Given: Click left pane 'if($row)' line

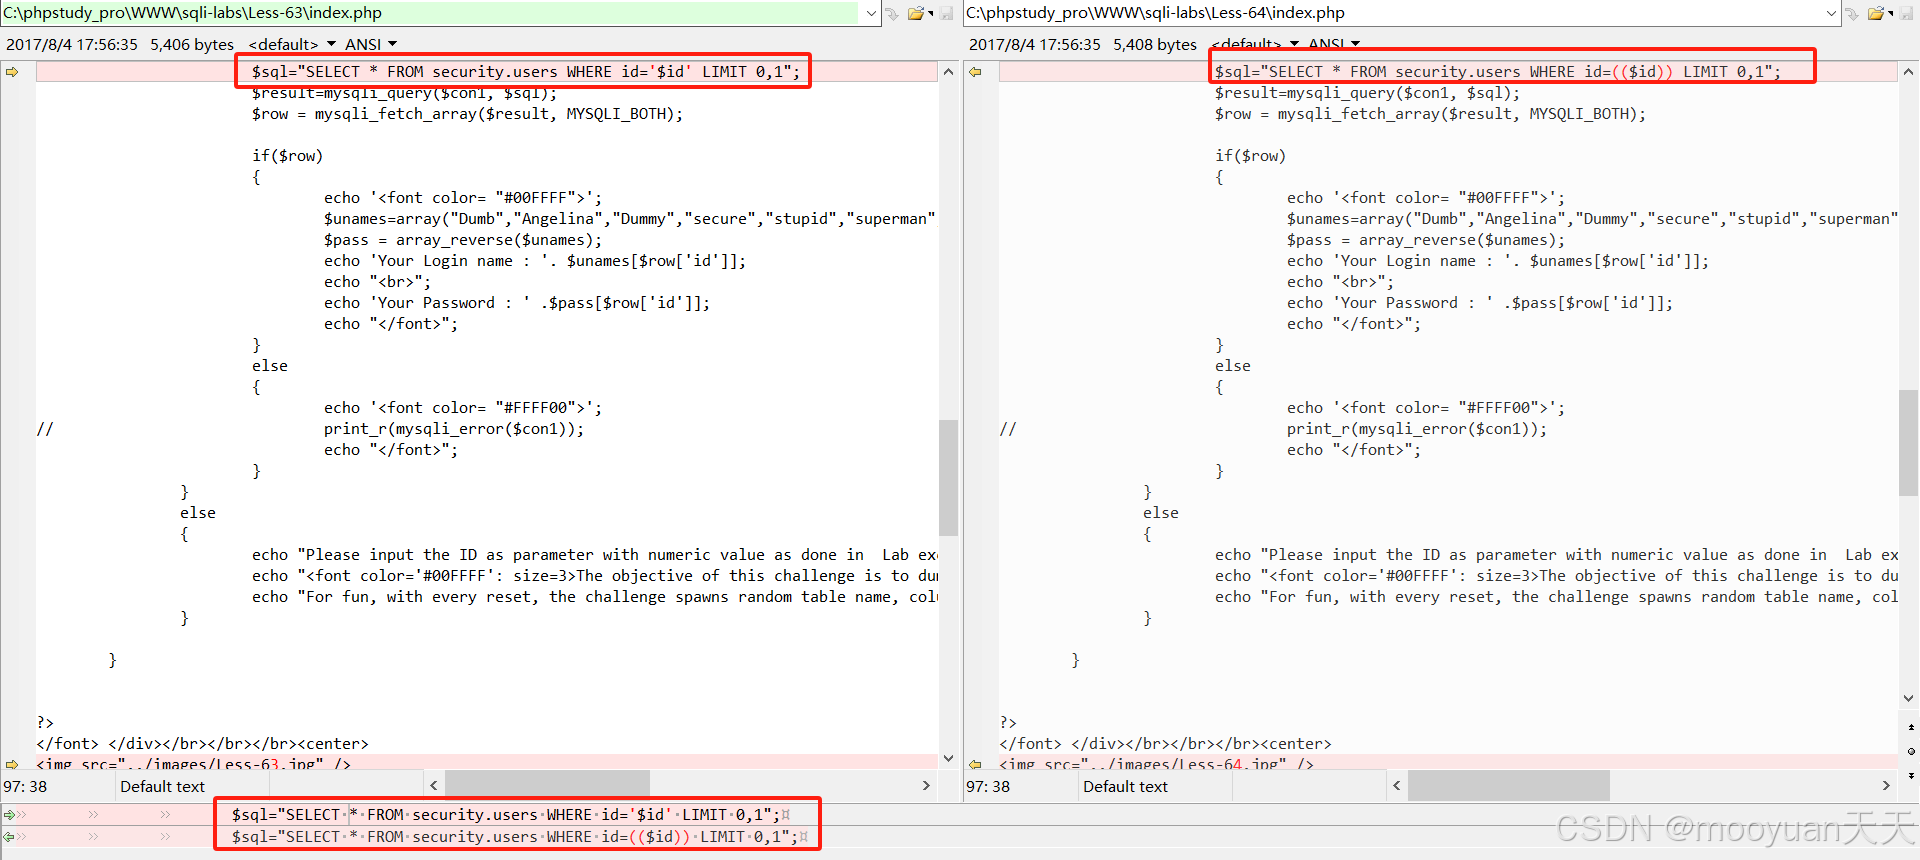Looking at the screenshot, I should 287,156.
